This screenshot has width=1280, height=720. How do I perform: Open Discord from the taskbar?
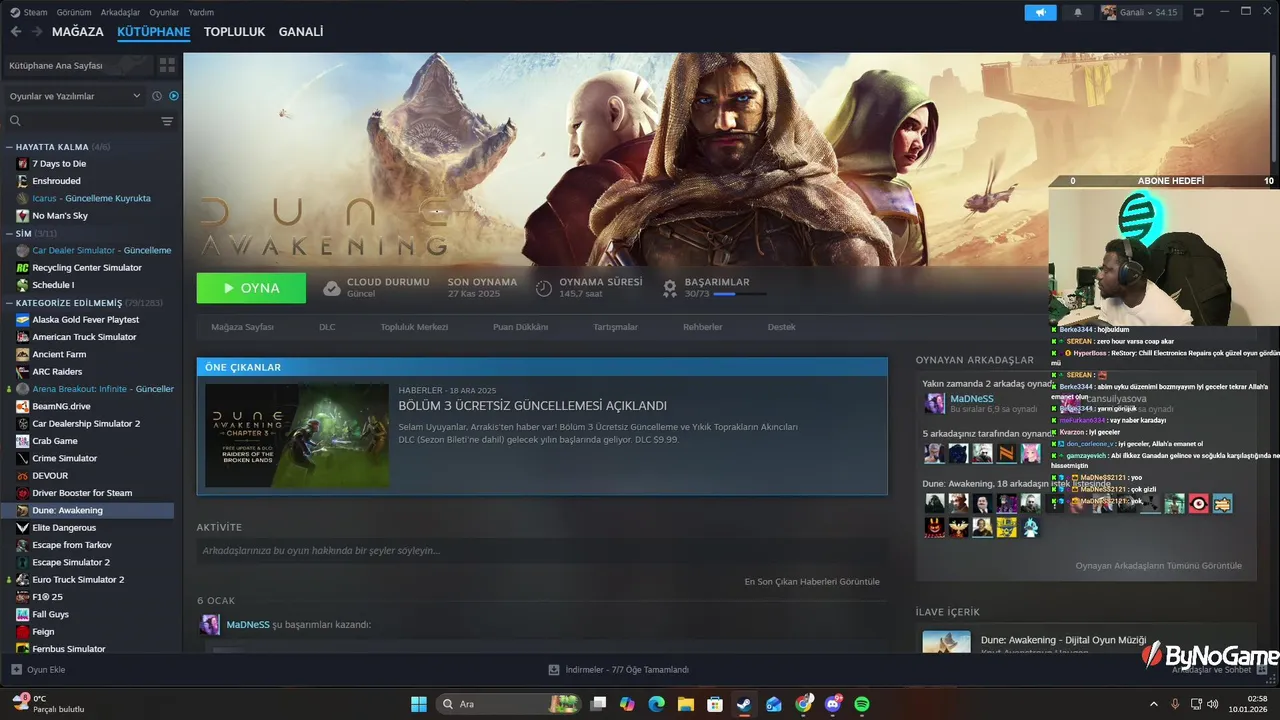pos(833,704)
